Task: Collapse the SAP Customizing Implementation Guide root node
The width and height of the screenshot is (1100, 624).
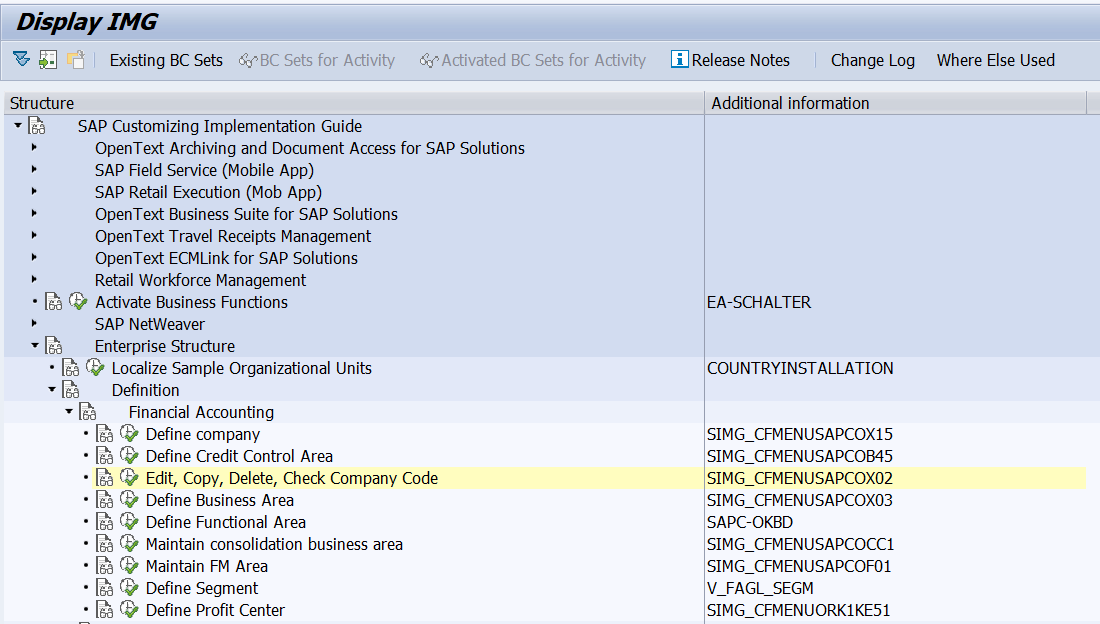Action: coord(18,126)
